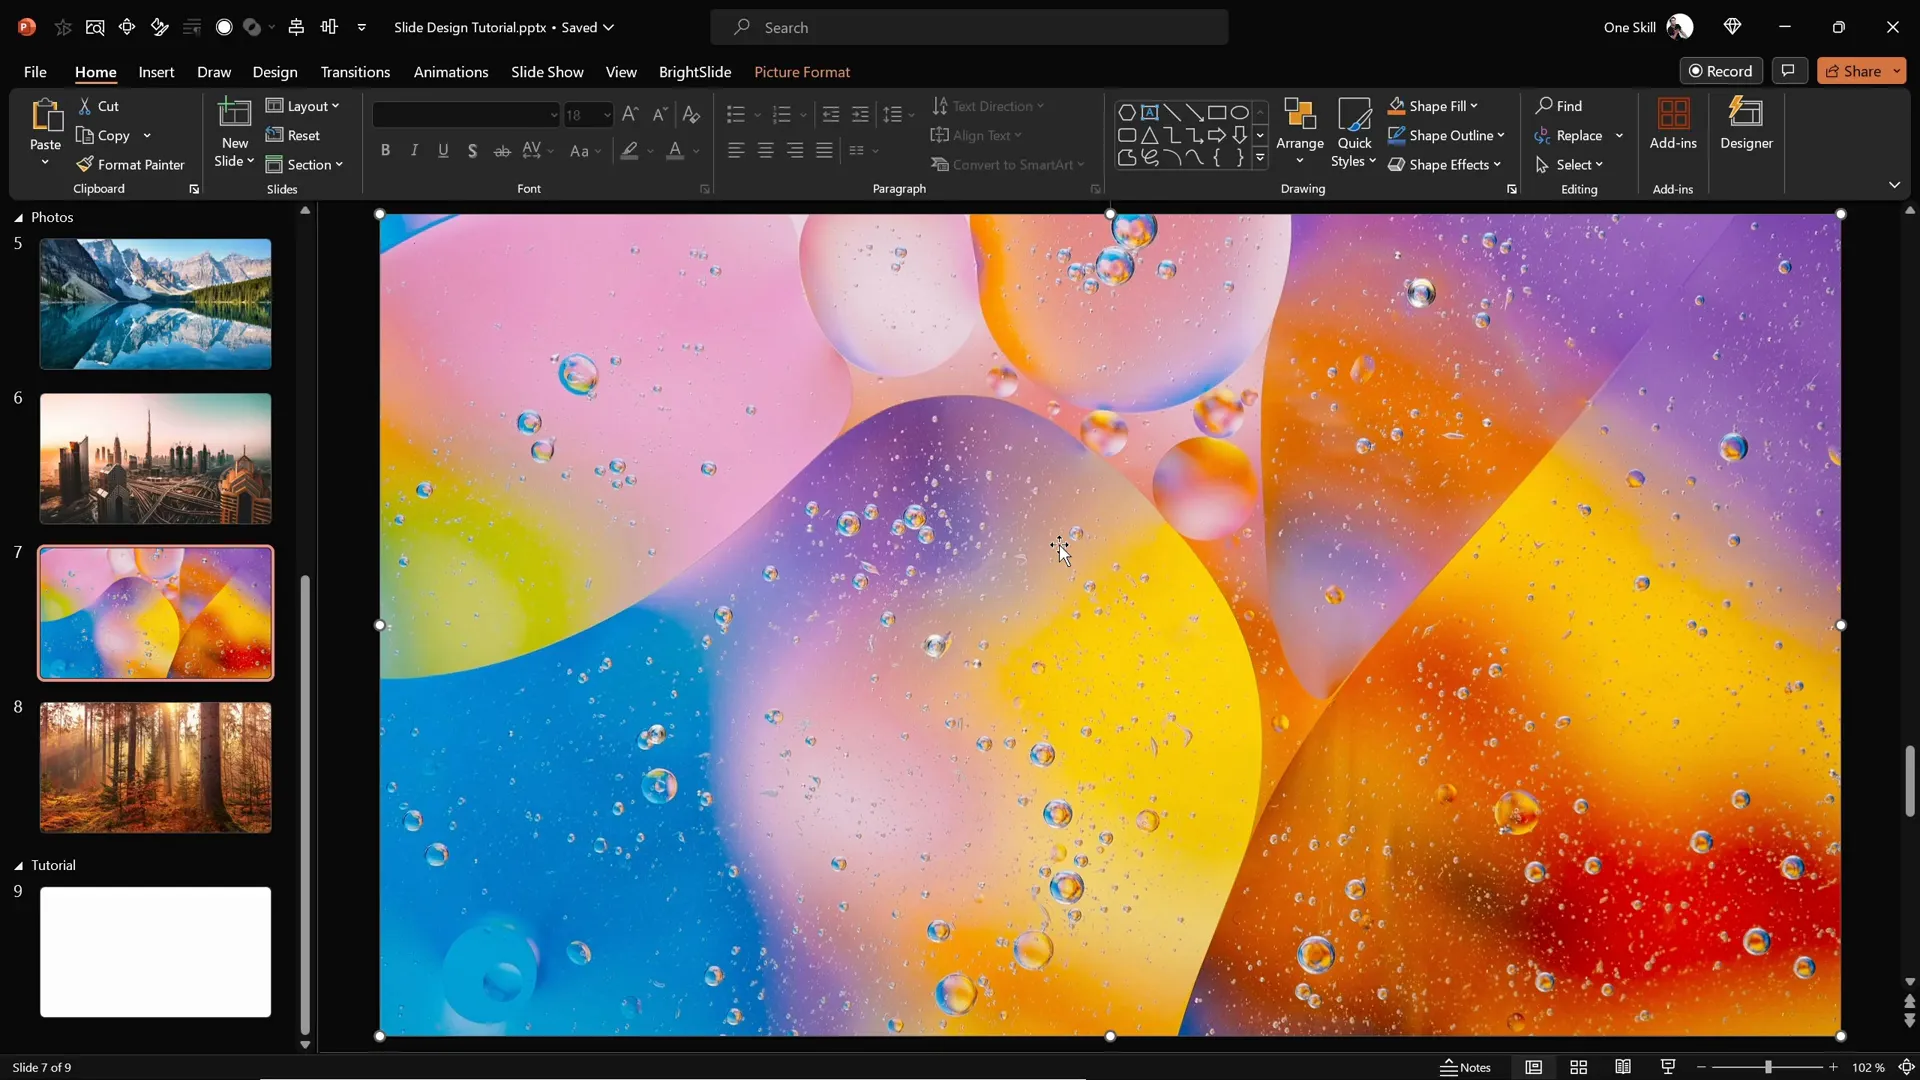
Task: Select the Format Painter tool
Action: [x=131, y=164]
